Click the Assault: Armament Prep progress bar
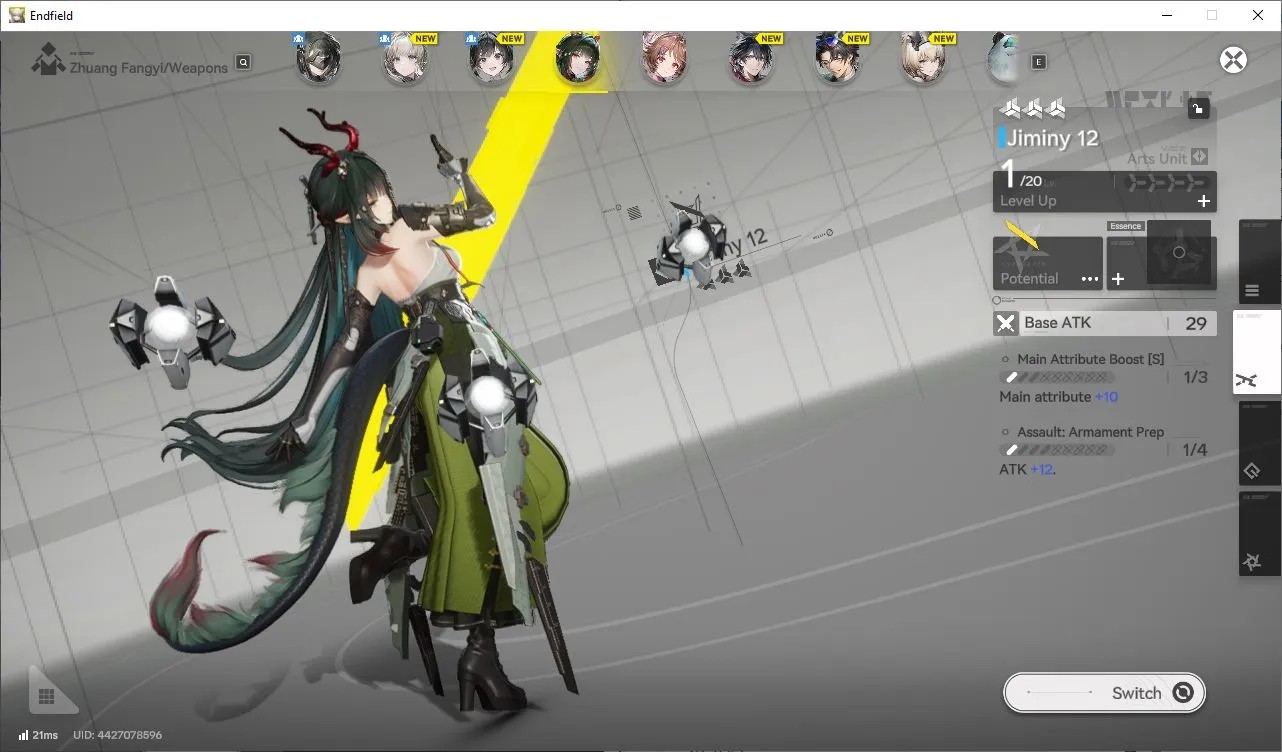 (x=1056, y=450)
